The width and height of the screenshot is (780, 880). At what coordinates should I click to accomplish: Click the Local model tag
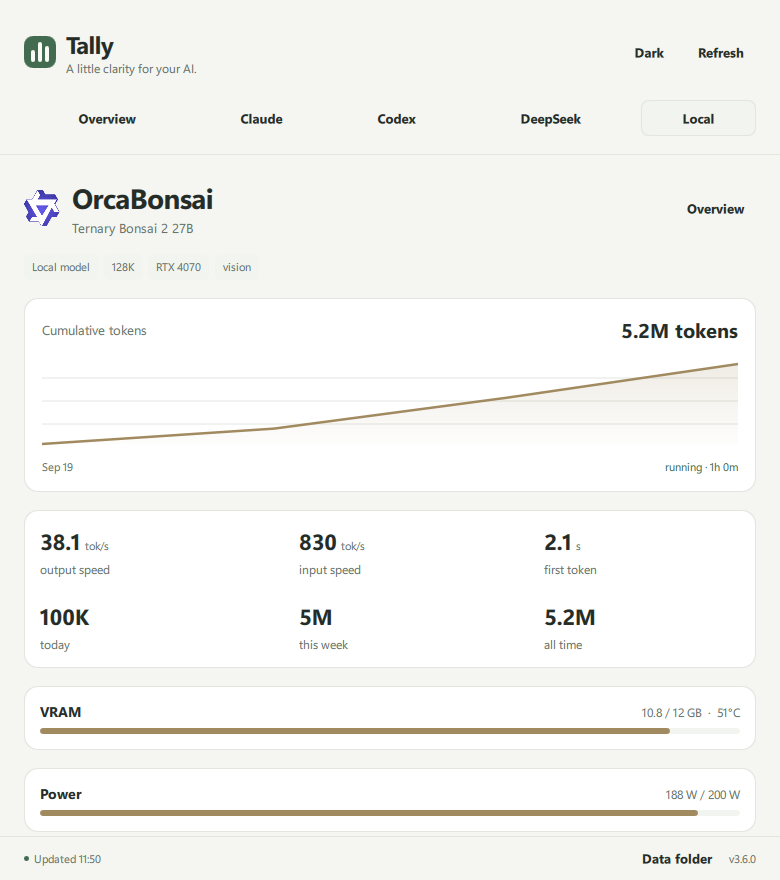[x=61, y=267]
